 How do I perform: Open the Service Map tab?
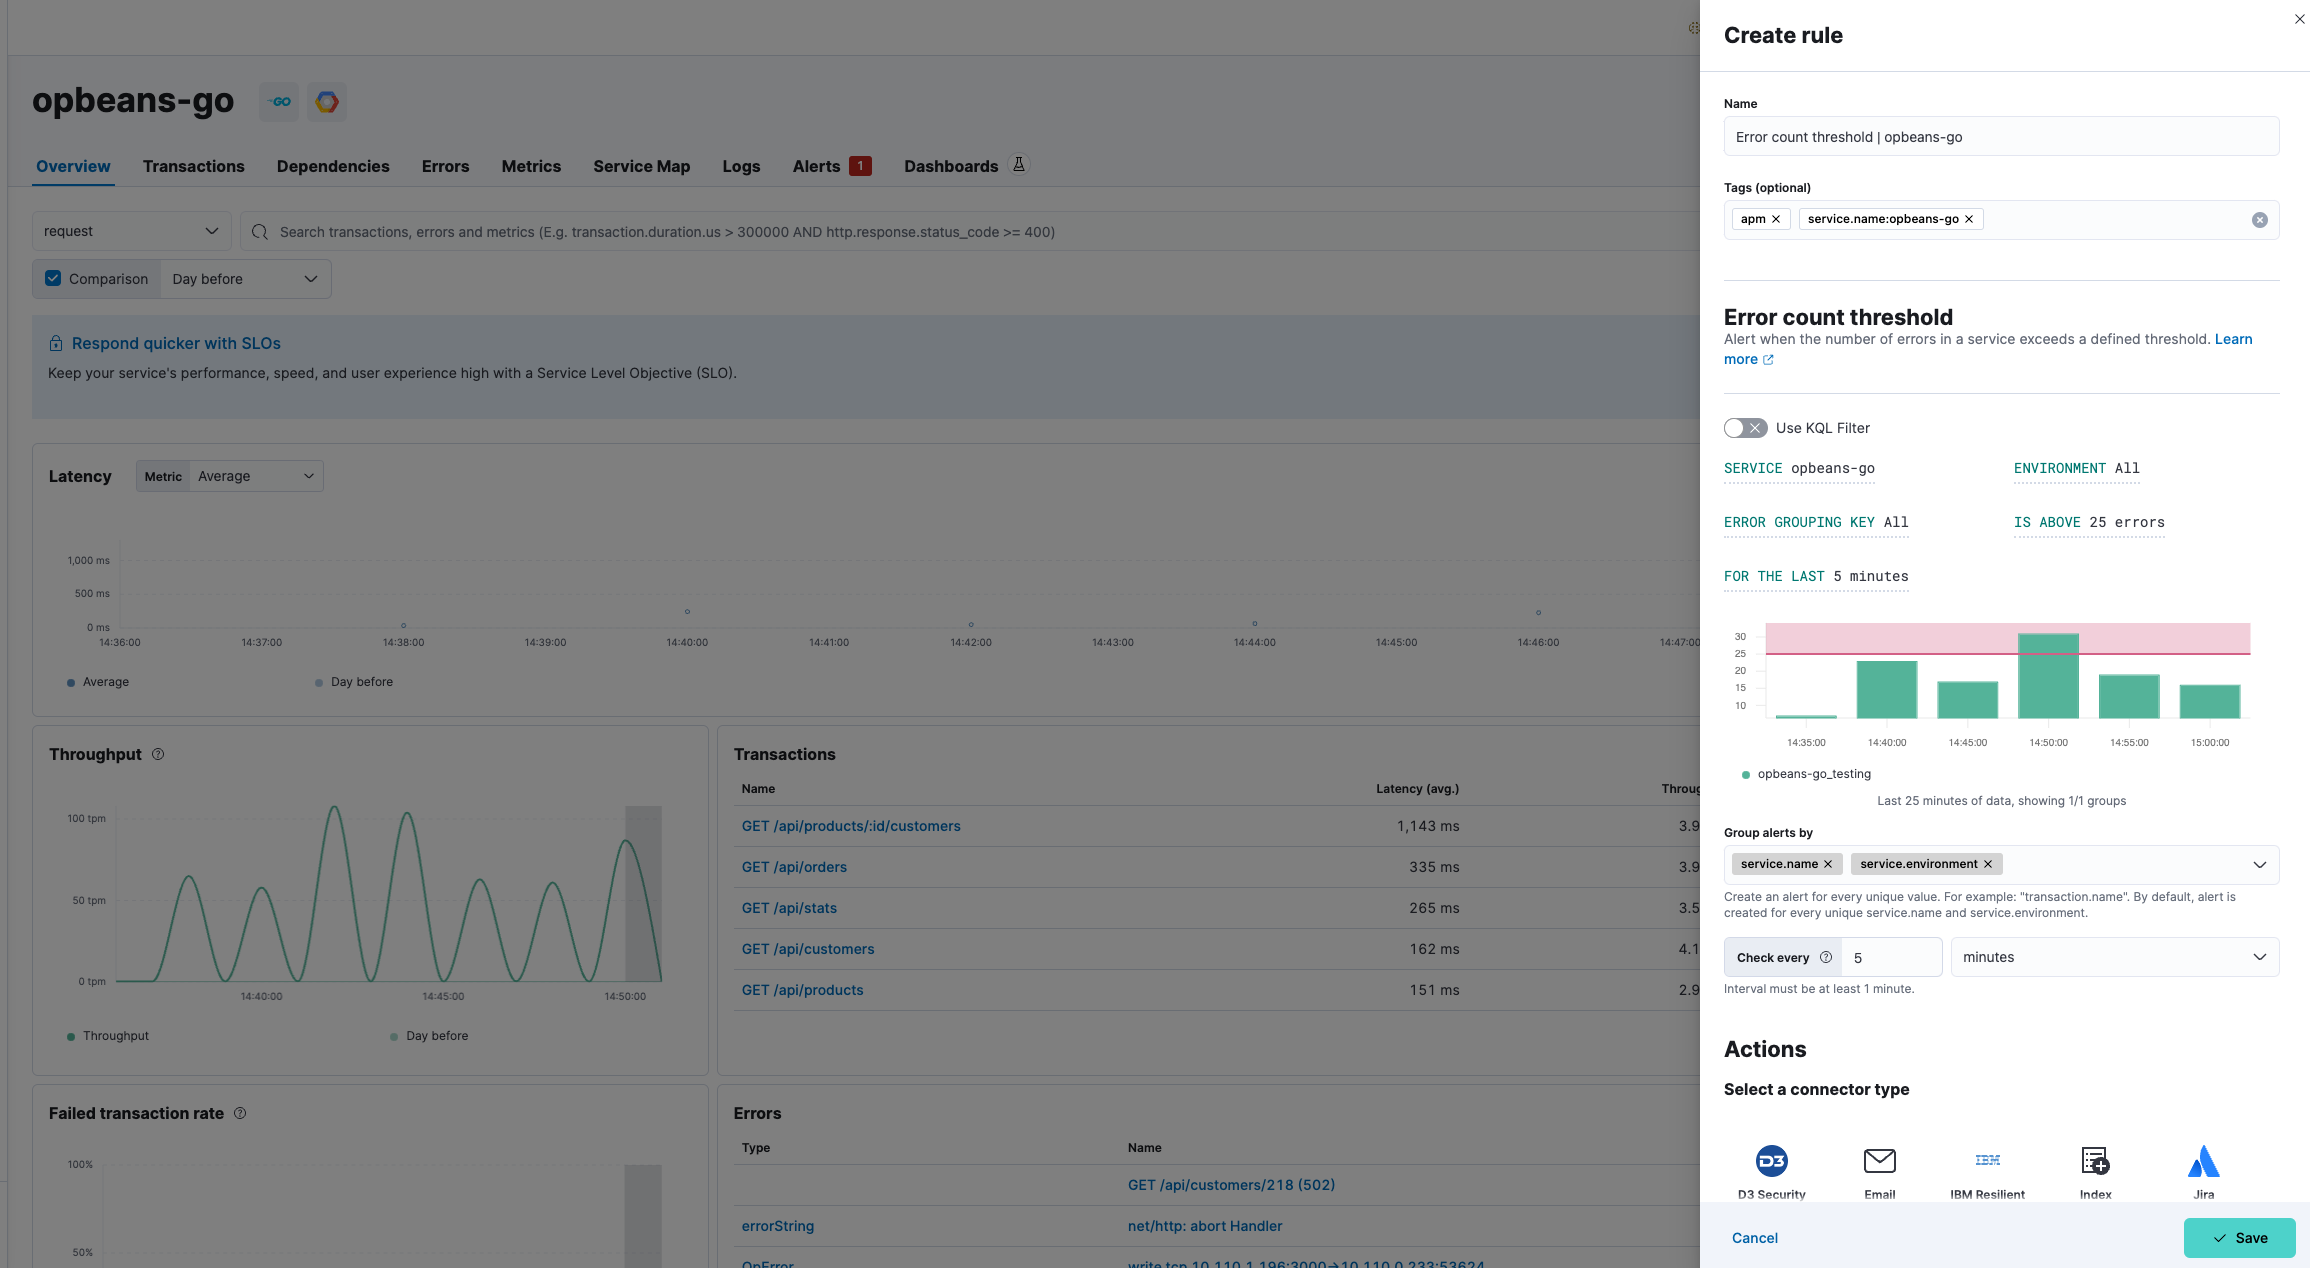(x=641, y=166)
